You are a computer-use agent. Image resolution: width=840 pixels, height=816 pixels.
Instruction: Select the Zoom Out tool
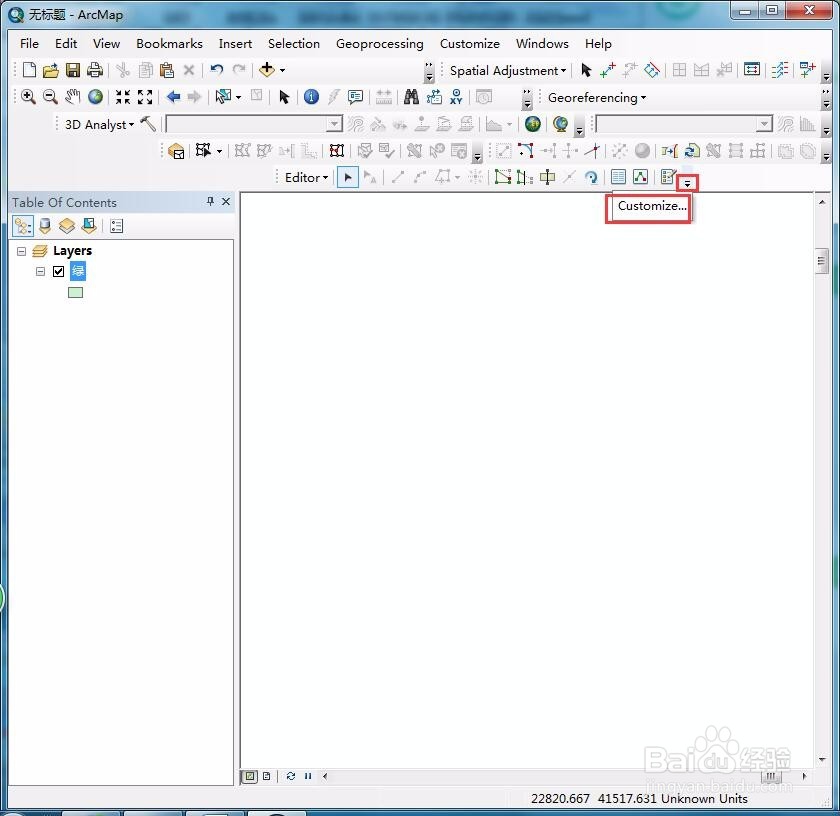(50, 97)
